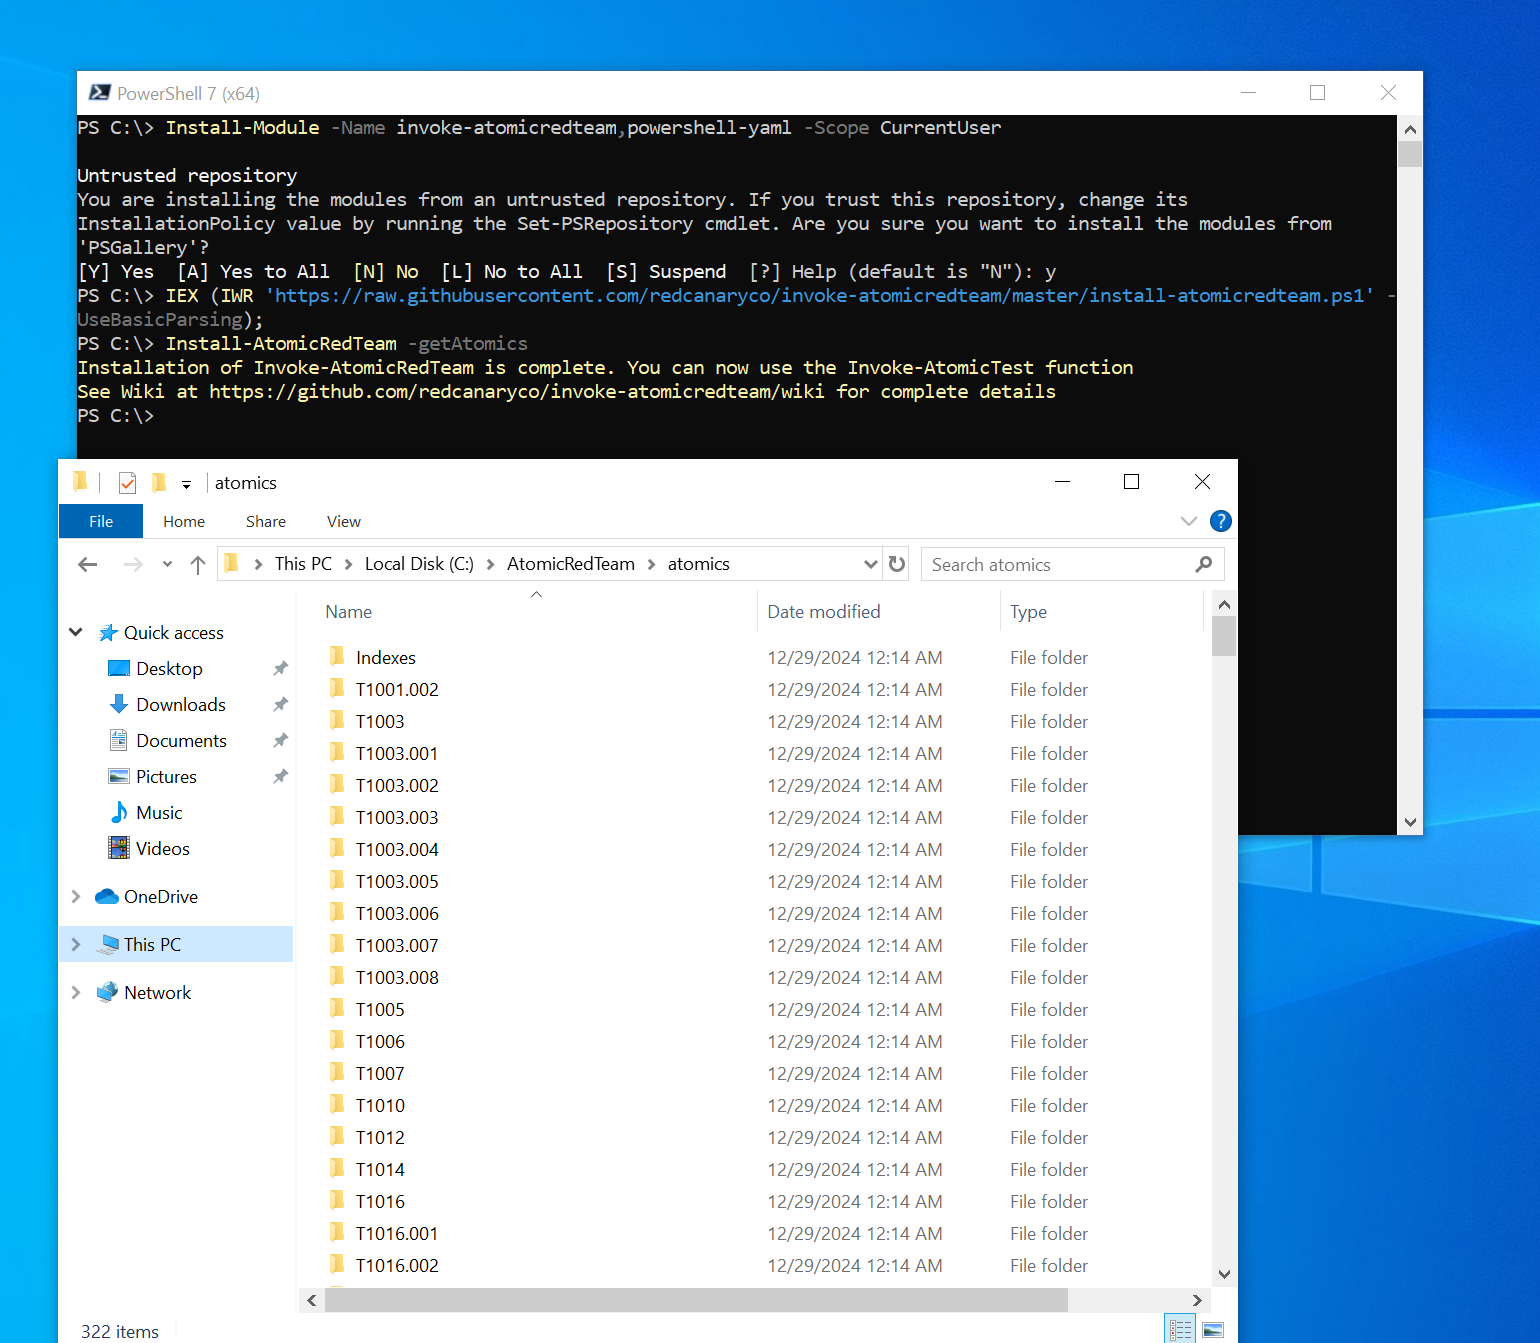
Task: Select Videos in navigation pane
Action: (162, 849)
